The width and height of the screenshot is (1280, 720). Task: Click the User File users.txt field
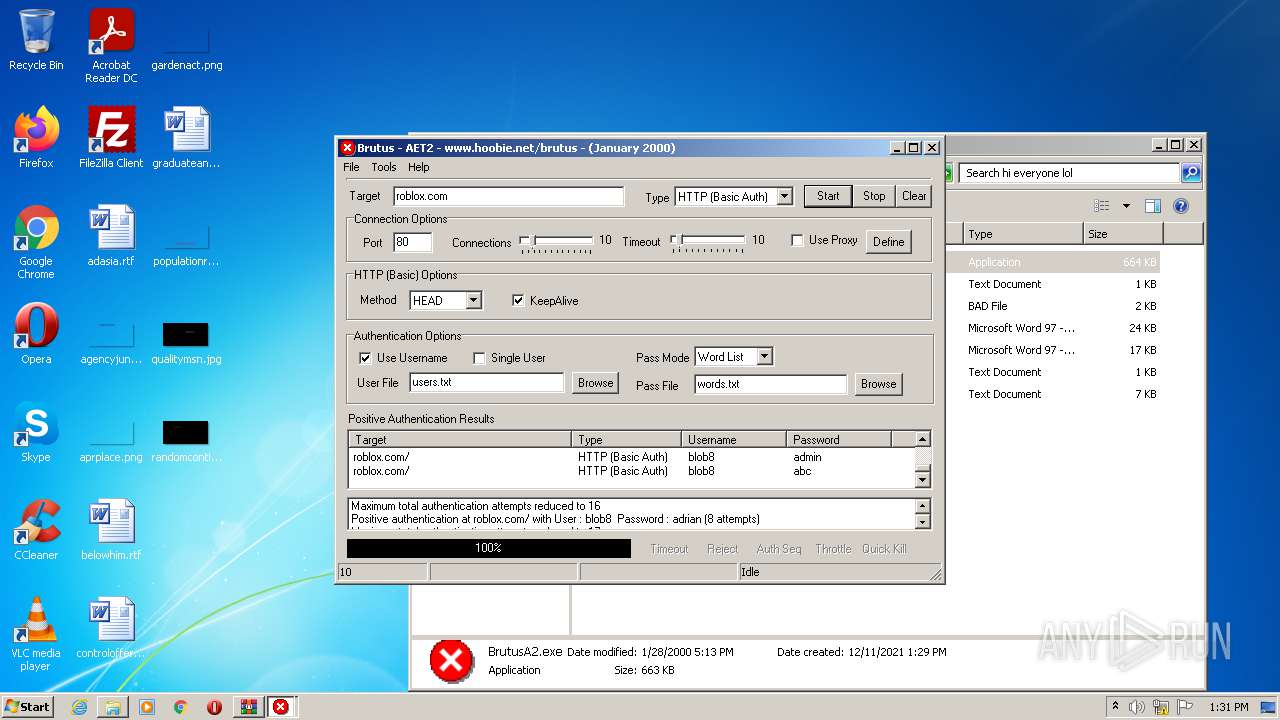[x=487, y=382]
